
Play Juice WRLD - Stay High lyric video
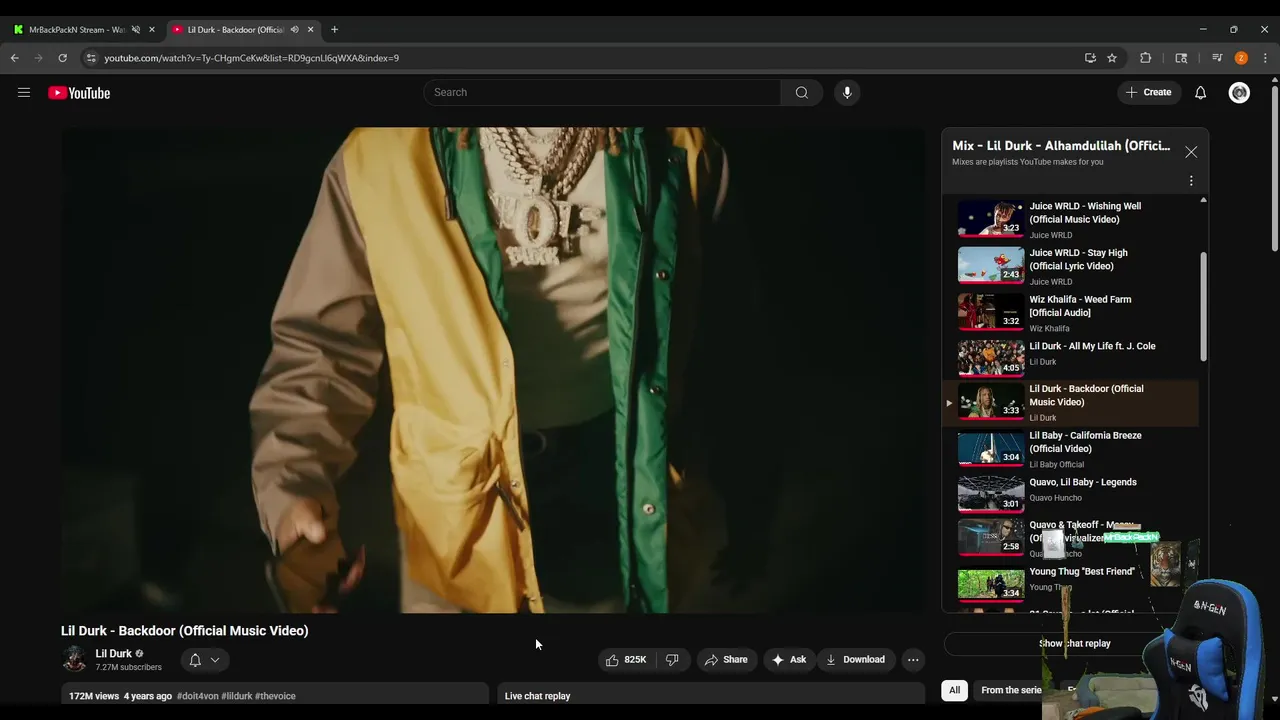coord(1070,267)
